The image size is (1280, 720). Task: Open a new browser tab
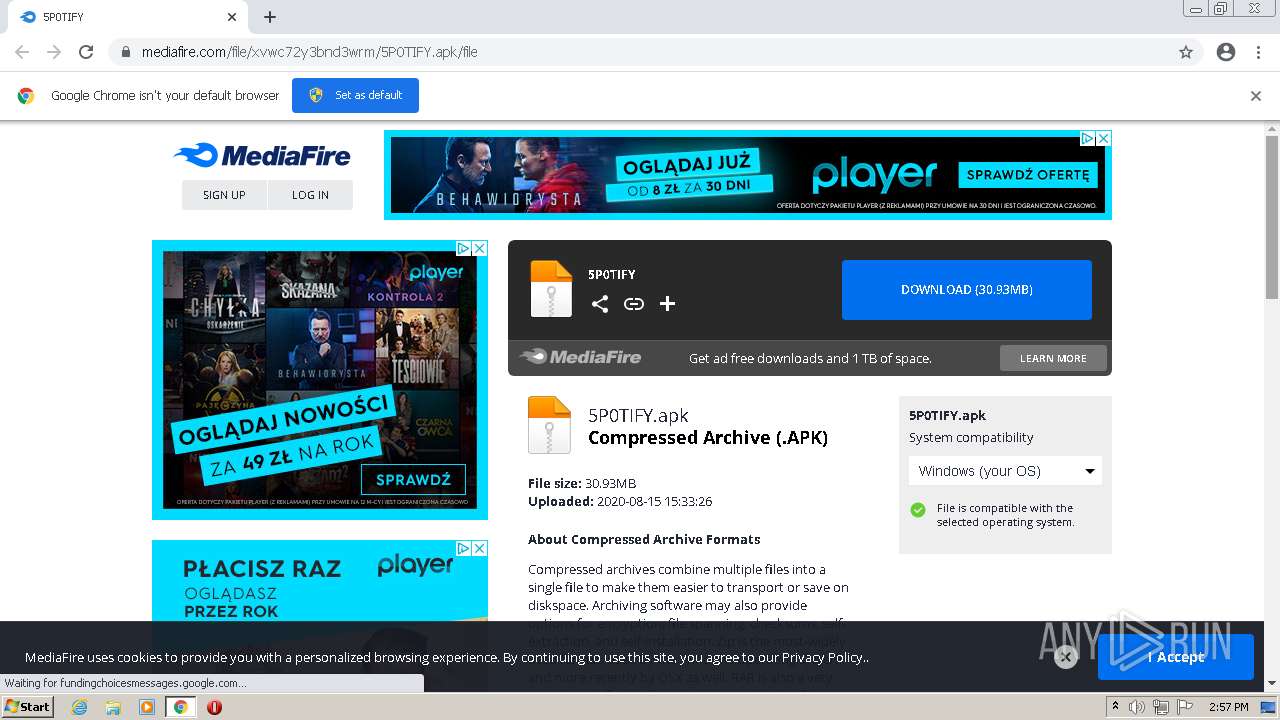coord(270,17)
